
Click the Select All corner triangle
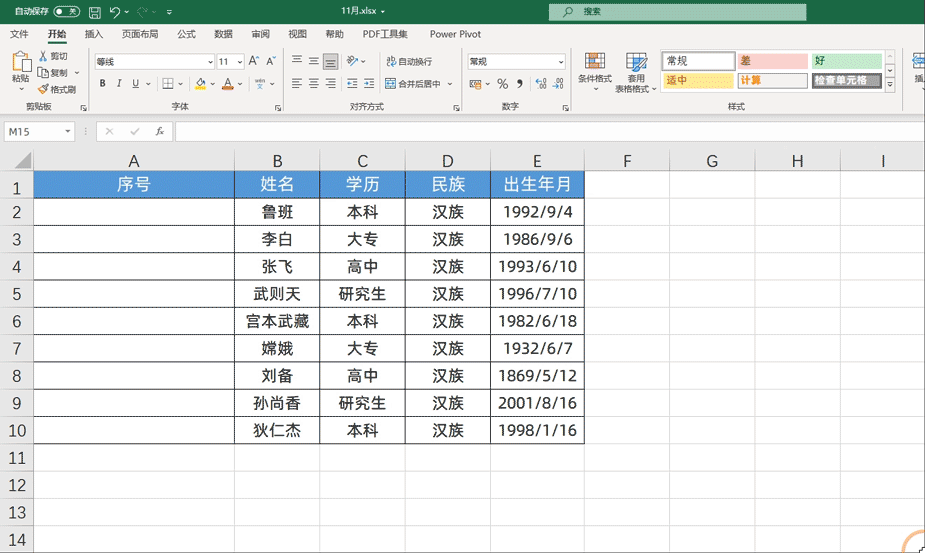22,161
